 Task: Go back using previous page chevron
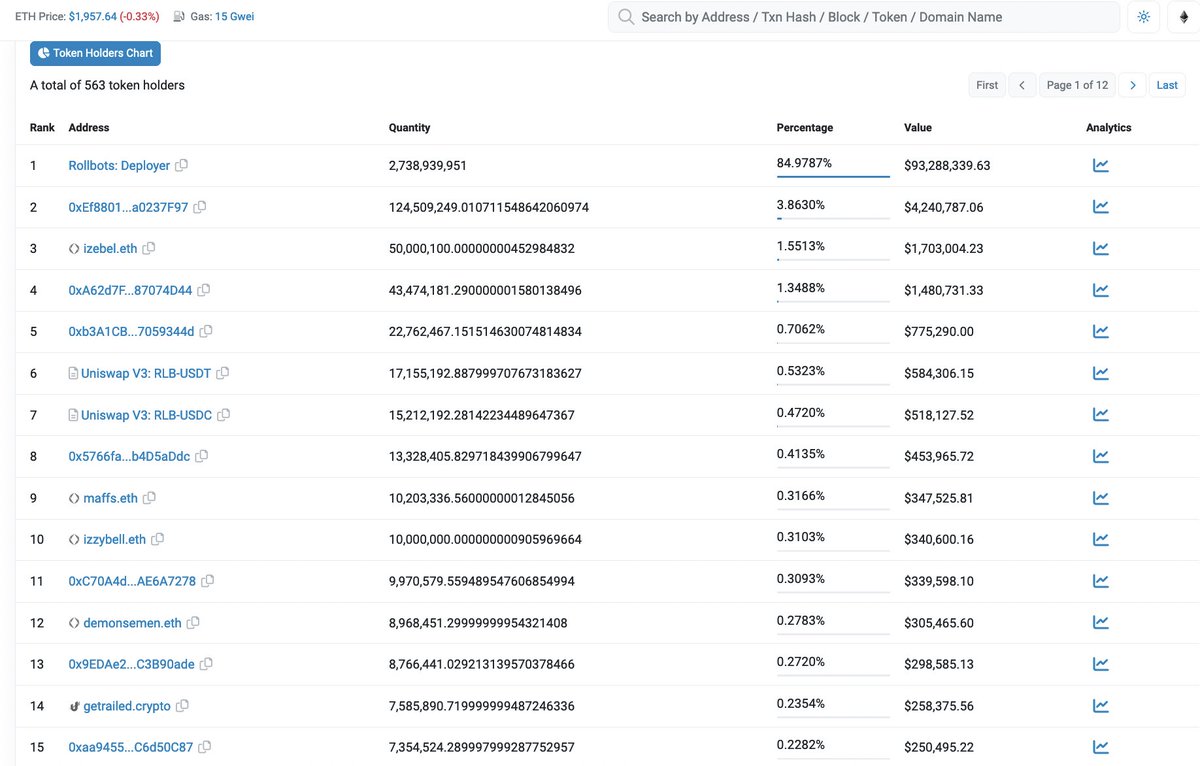point(1022,85)
